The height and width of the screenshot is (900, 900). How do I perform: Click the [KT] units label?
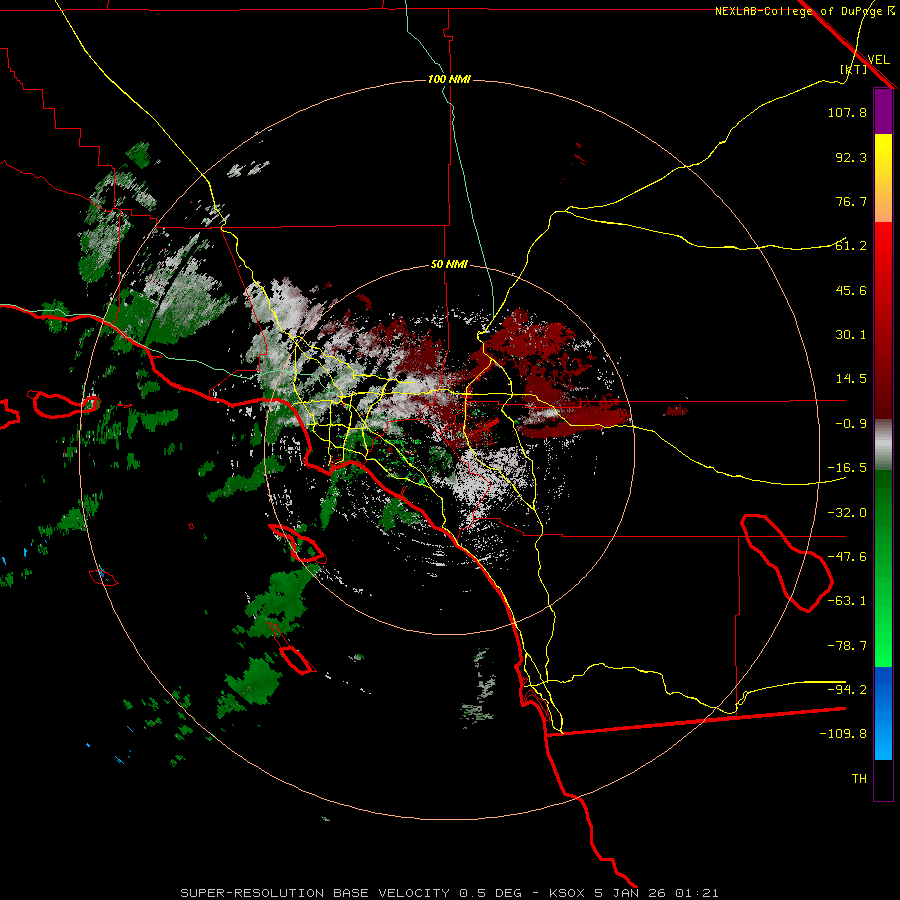click(854, 69)
